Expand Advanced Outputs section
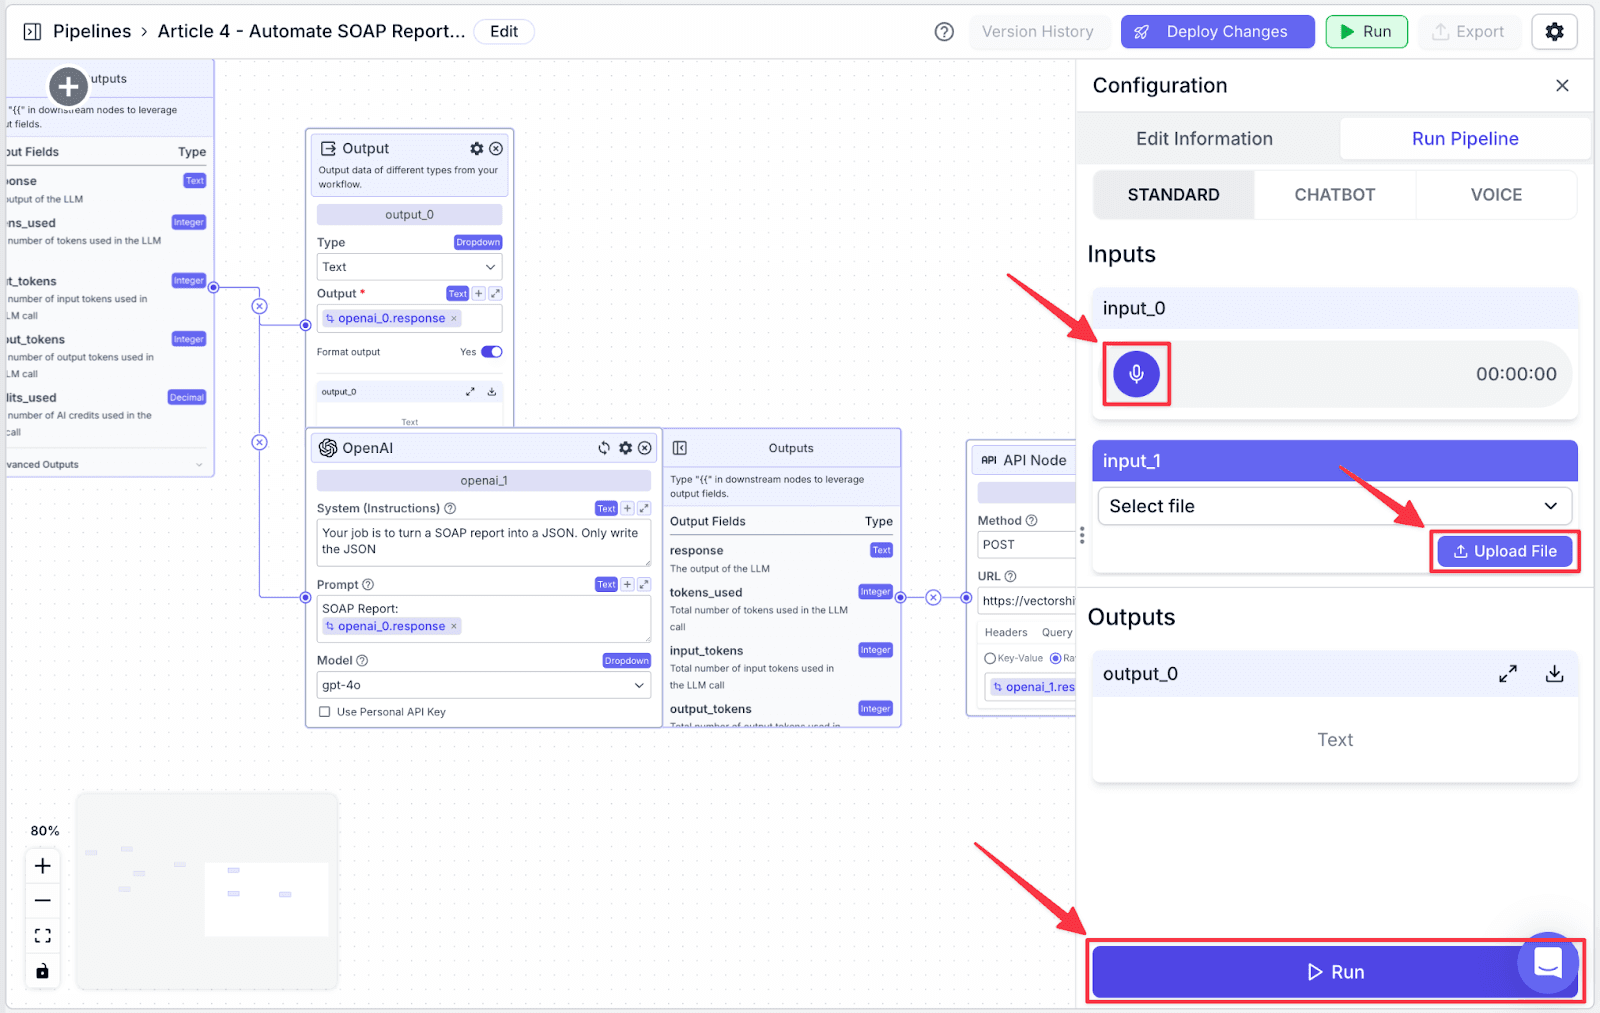Screen dimensions: 1600x1013 point(105,464)
